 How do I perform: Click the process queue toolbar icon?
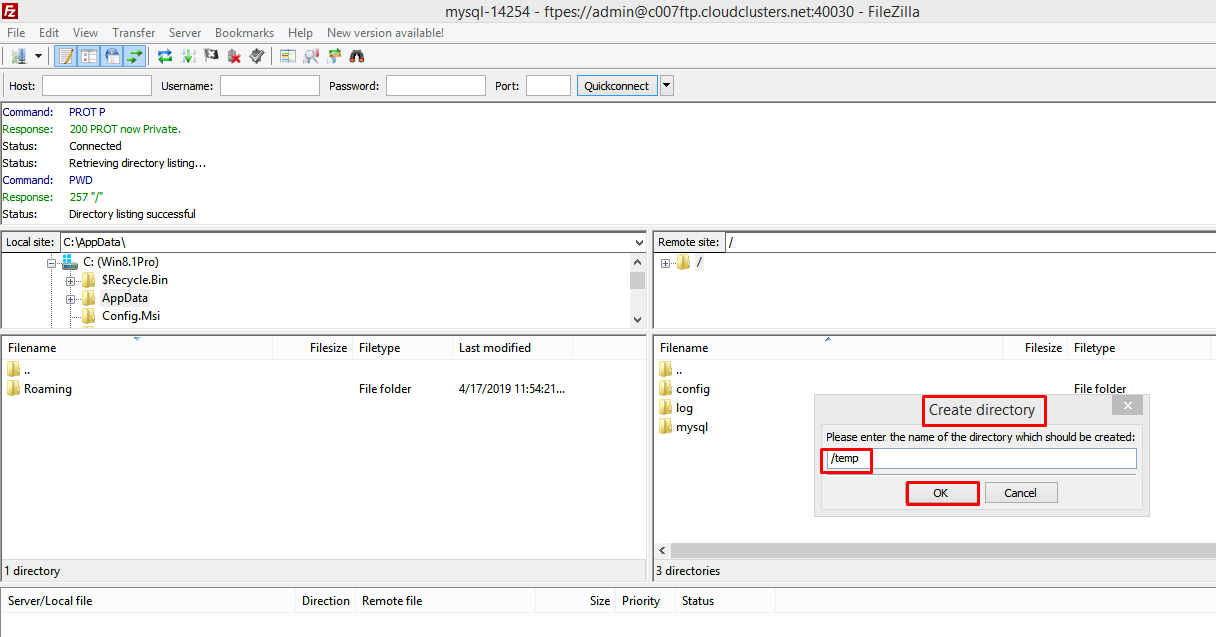pos(188,56)
